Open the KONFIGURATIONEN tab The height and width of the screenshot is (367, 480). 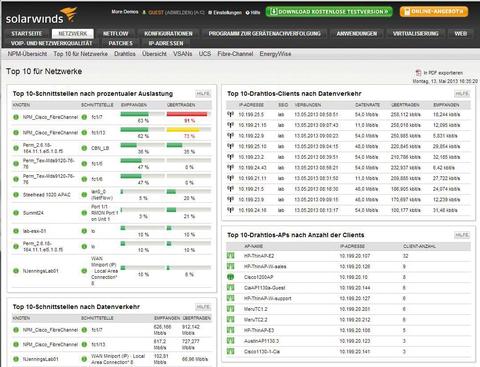168,34
